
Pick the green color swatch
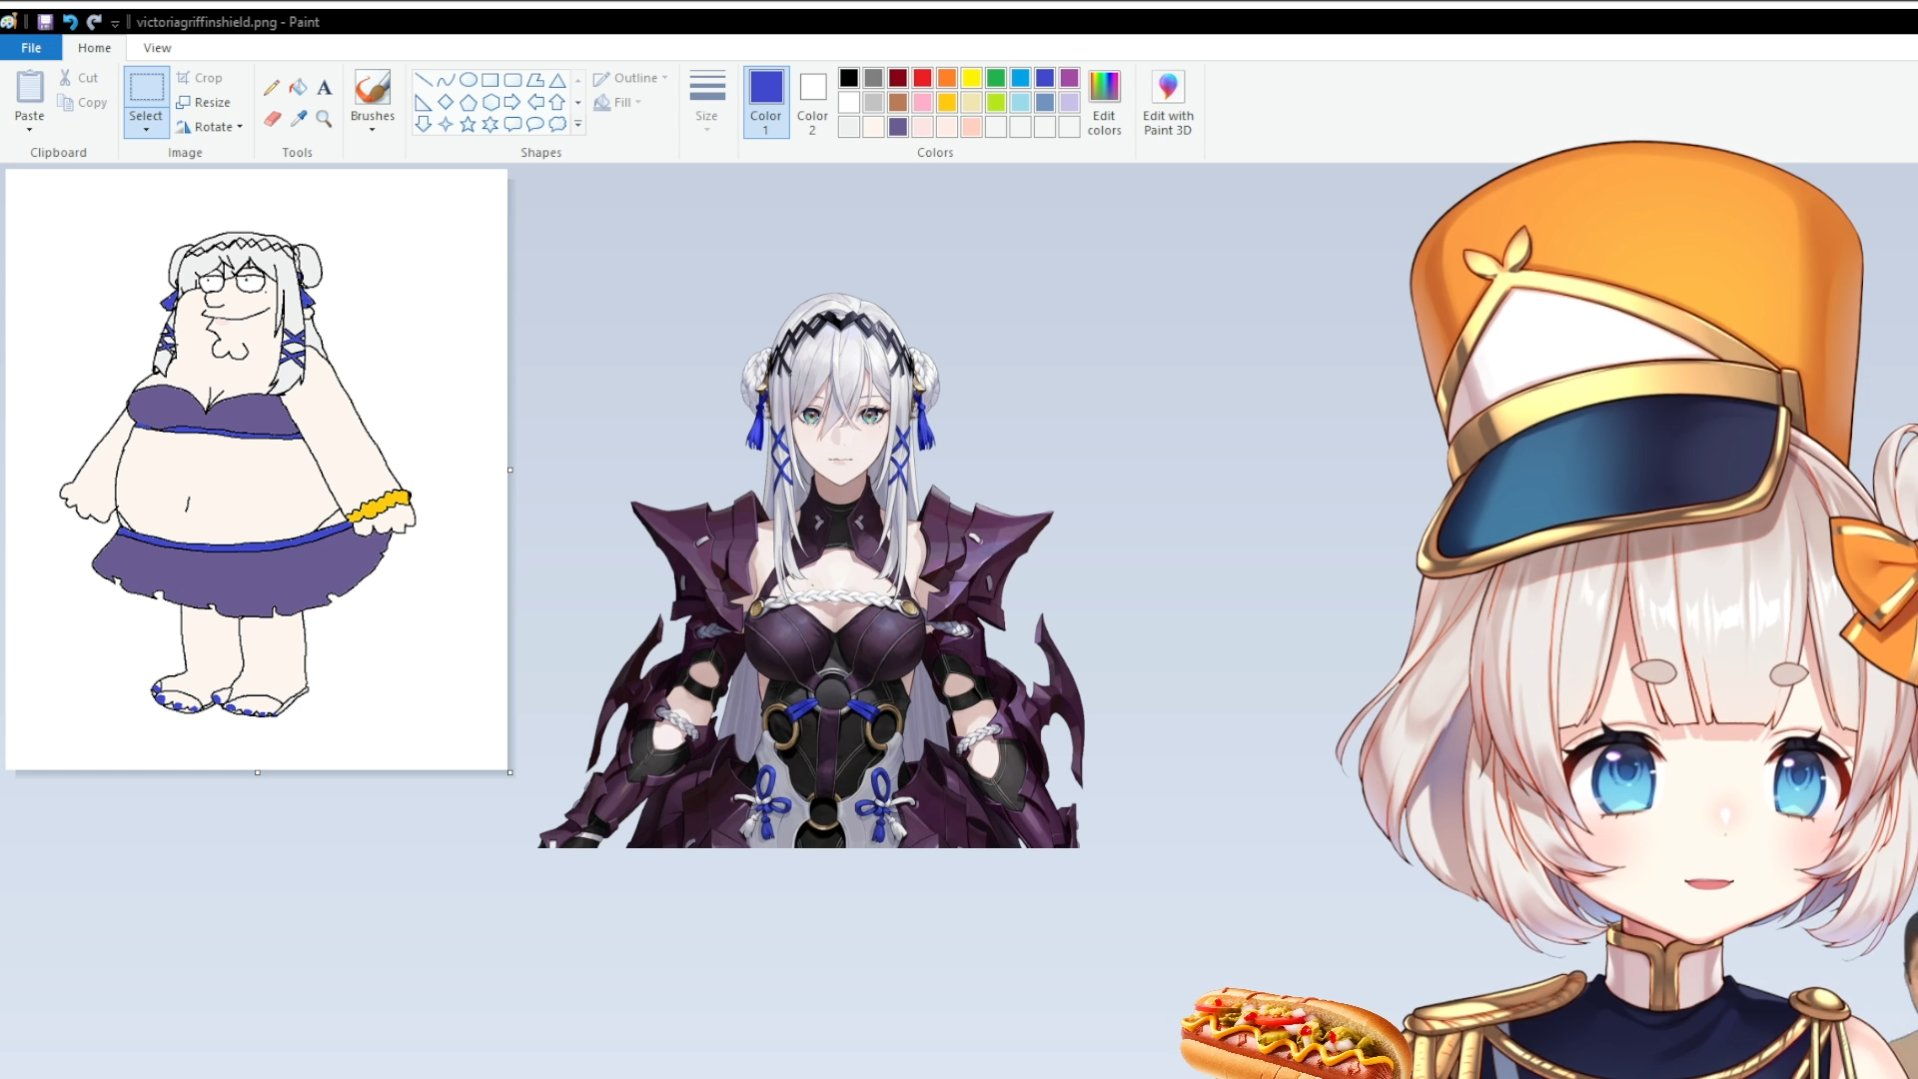click(x=996, y=78)
